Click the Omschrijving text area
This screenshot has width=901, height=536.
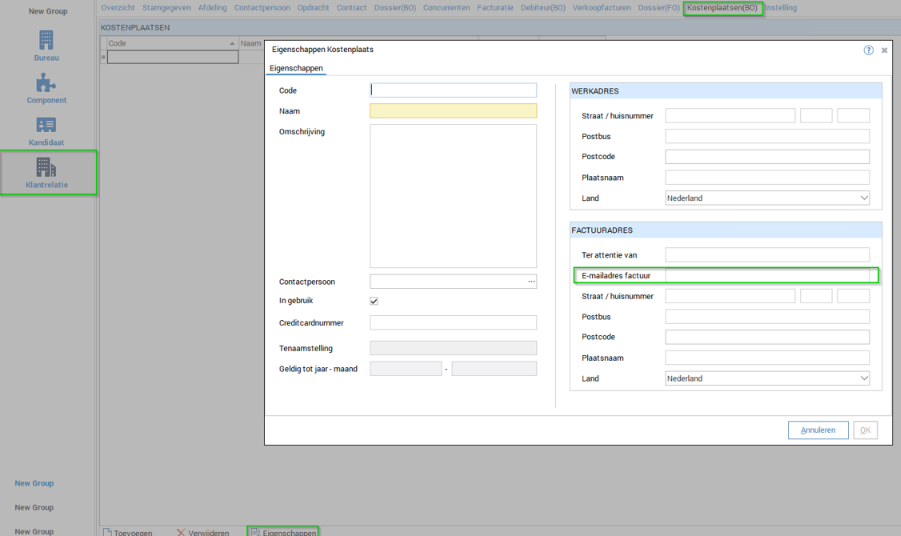point(453,195)
